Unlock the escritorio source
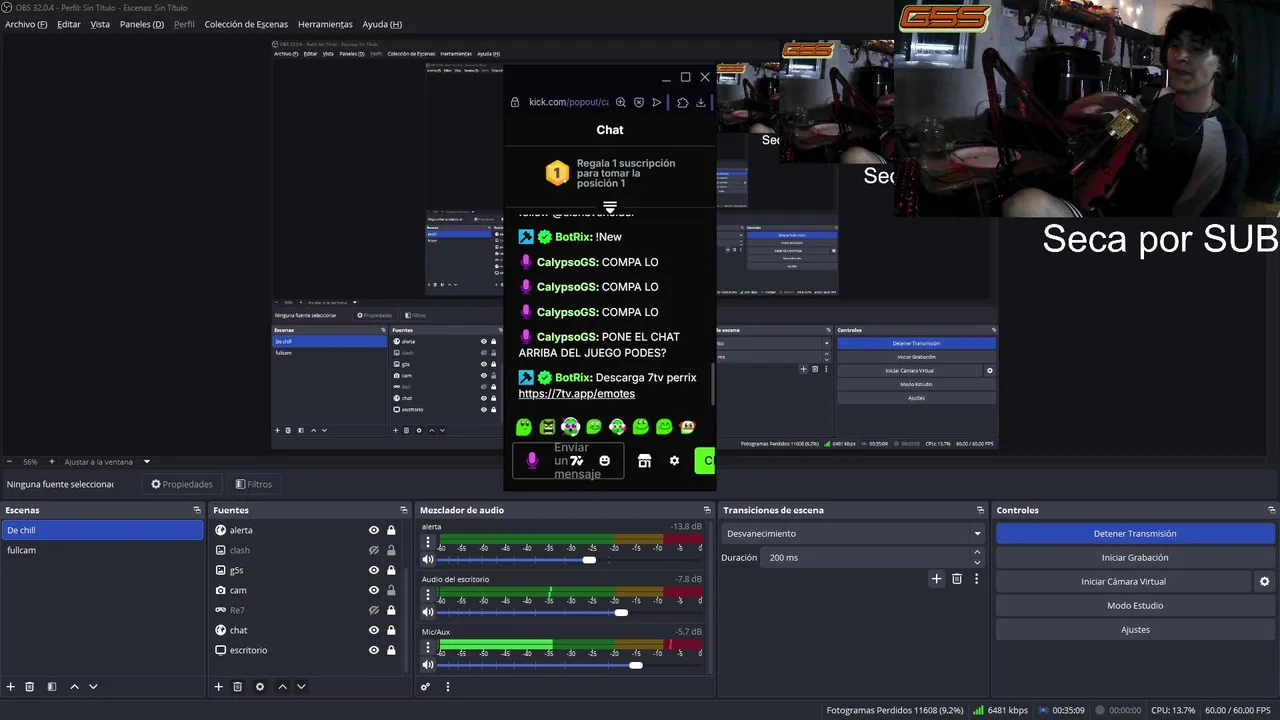The width and height of the screenshot is (1280, 720). (391, 650)
